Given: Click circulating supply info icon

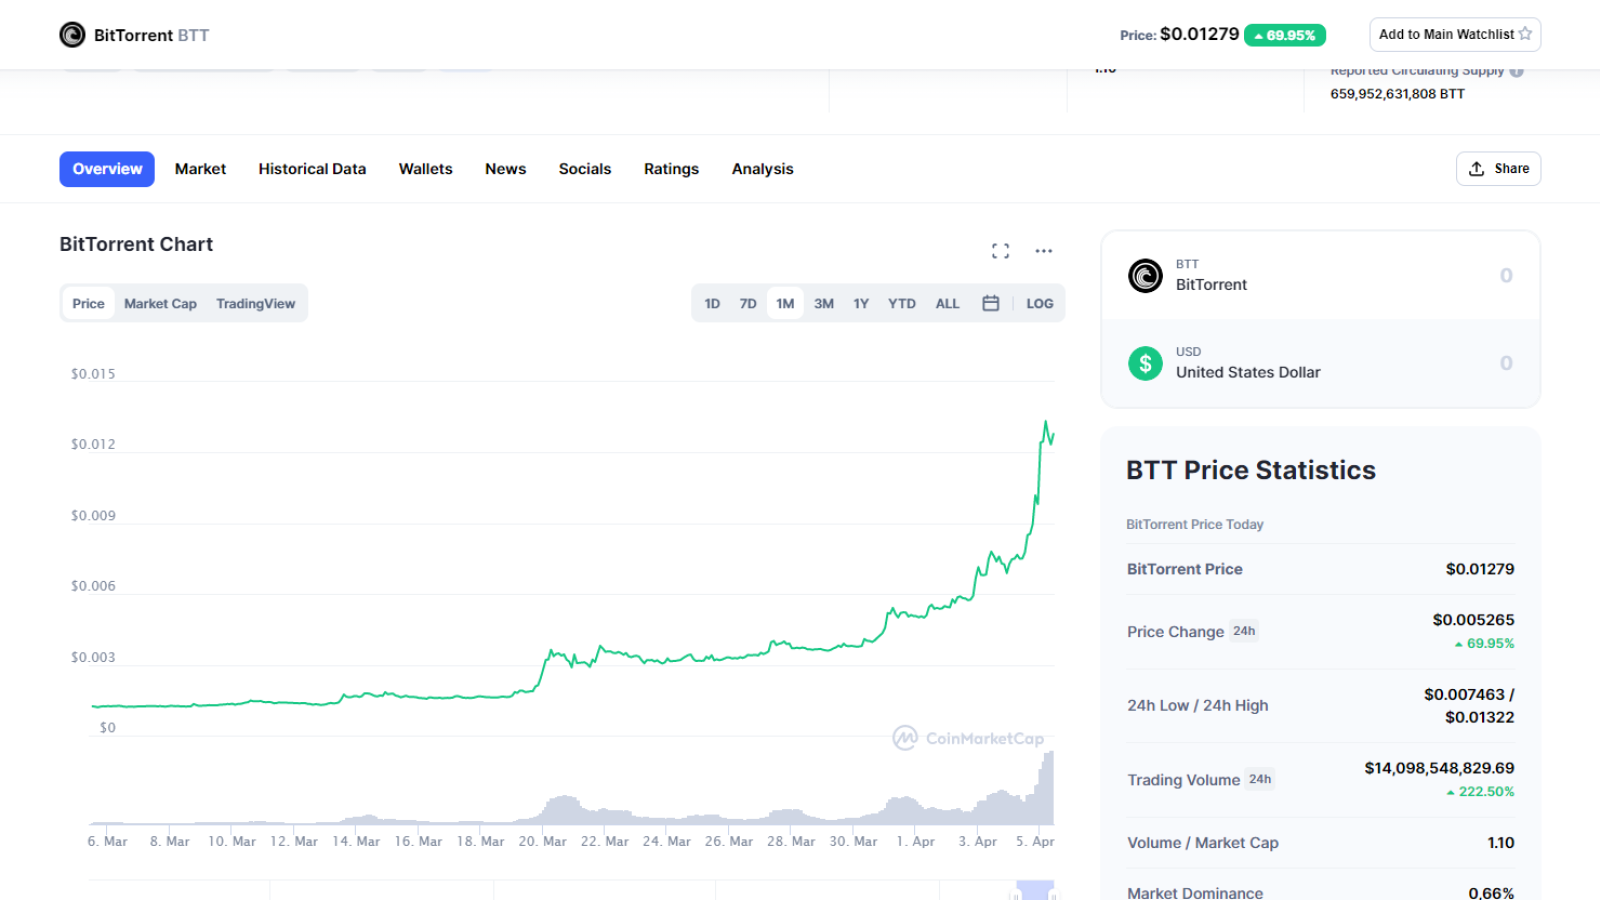Looking at the screenshot, I should tap(1517, 71).
